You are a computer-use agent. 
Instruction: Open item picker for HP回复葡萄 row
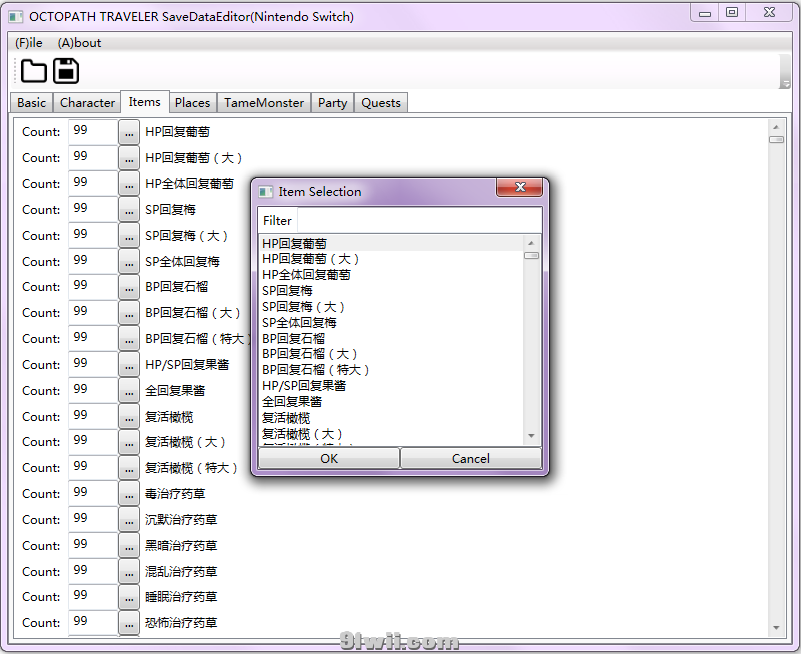click(129, 132)
